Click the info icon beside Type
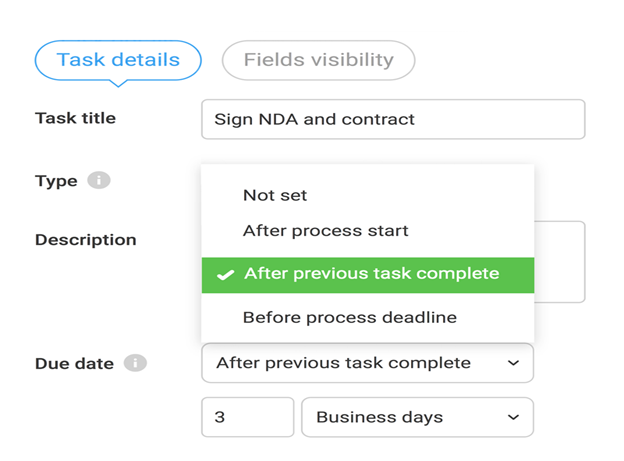Screen dimensions: 624x461 click(x=98, y=181)
